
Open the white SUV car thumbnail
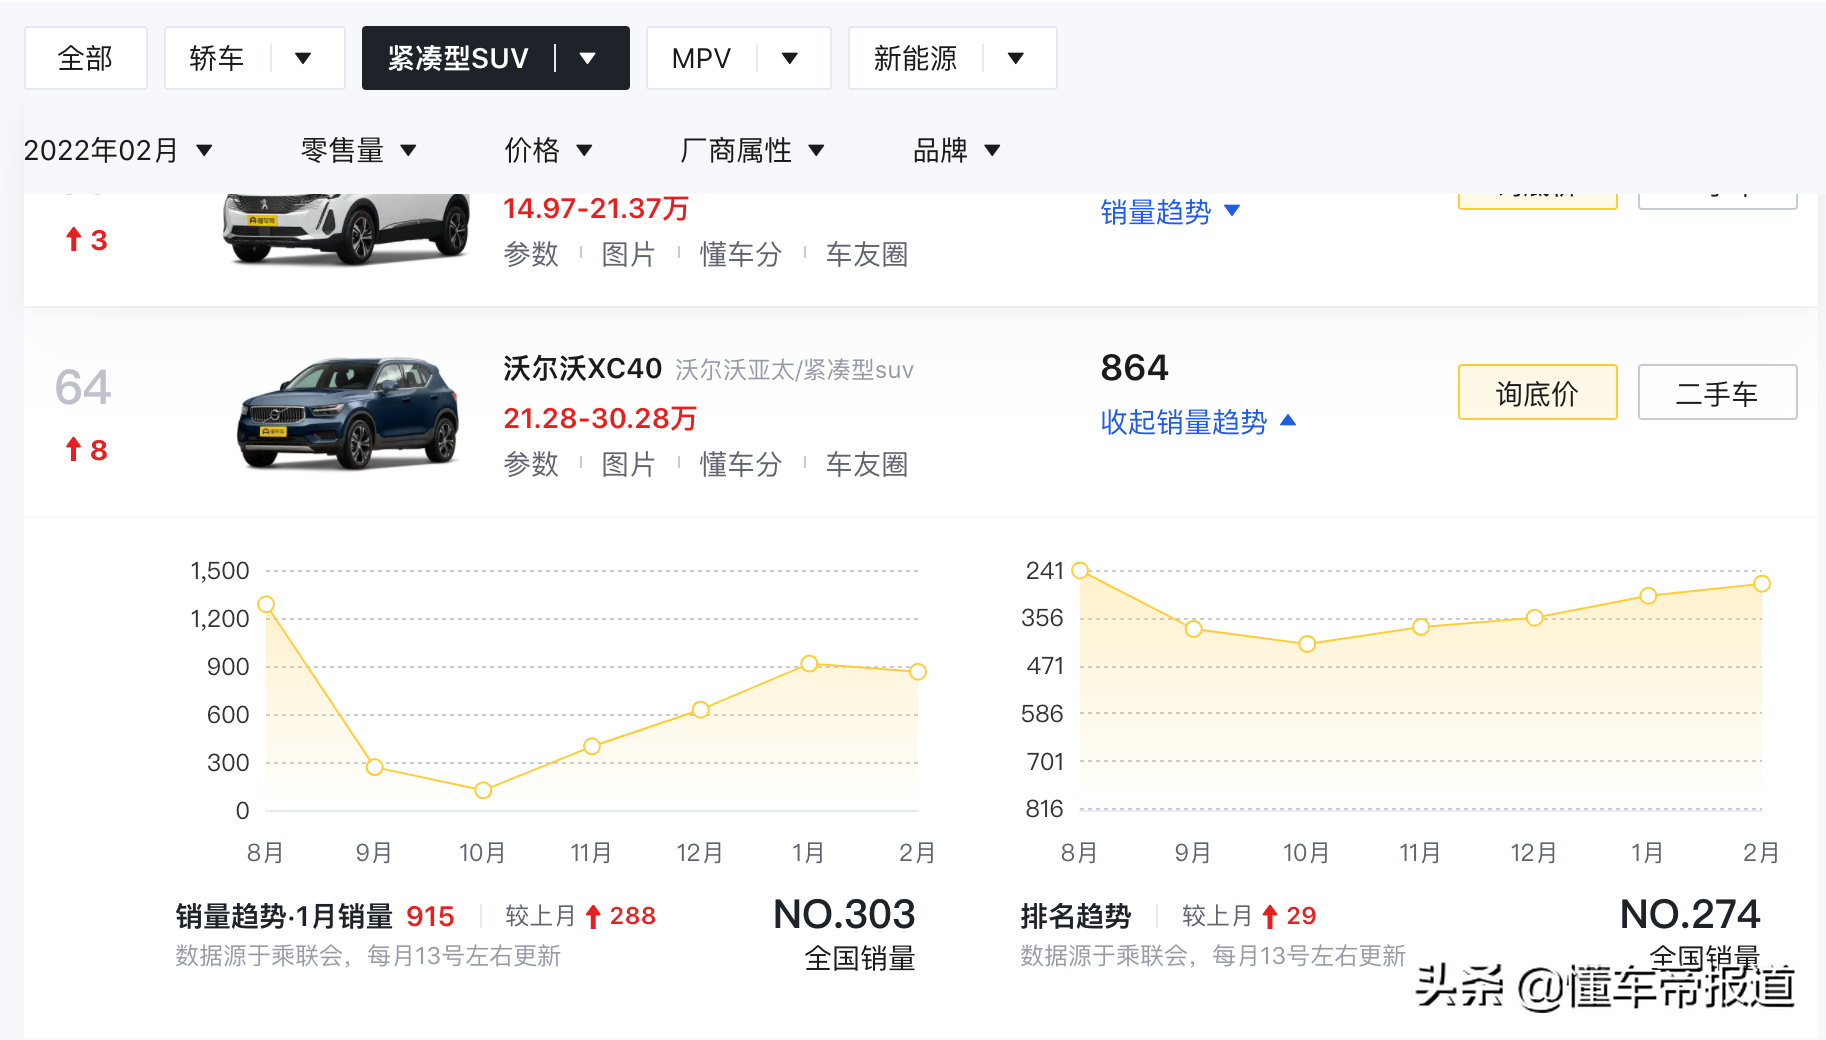pos(346,228)
